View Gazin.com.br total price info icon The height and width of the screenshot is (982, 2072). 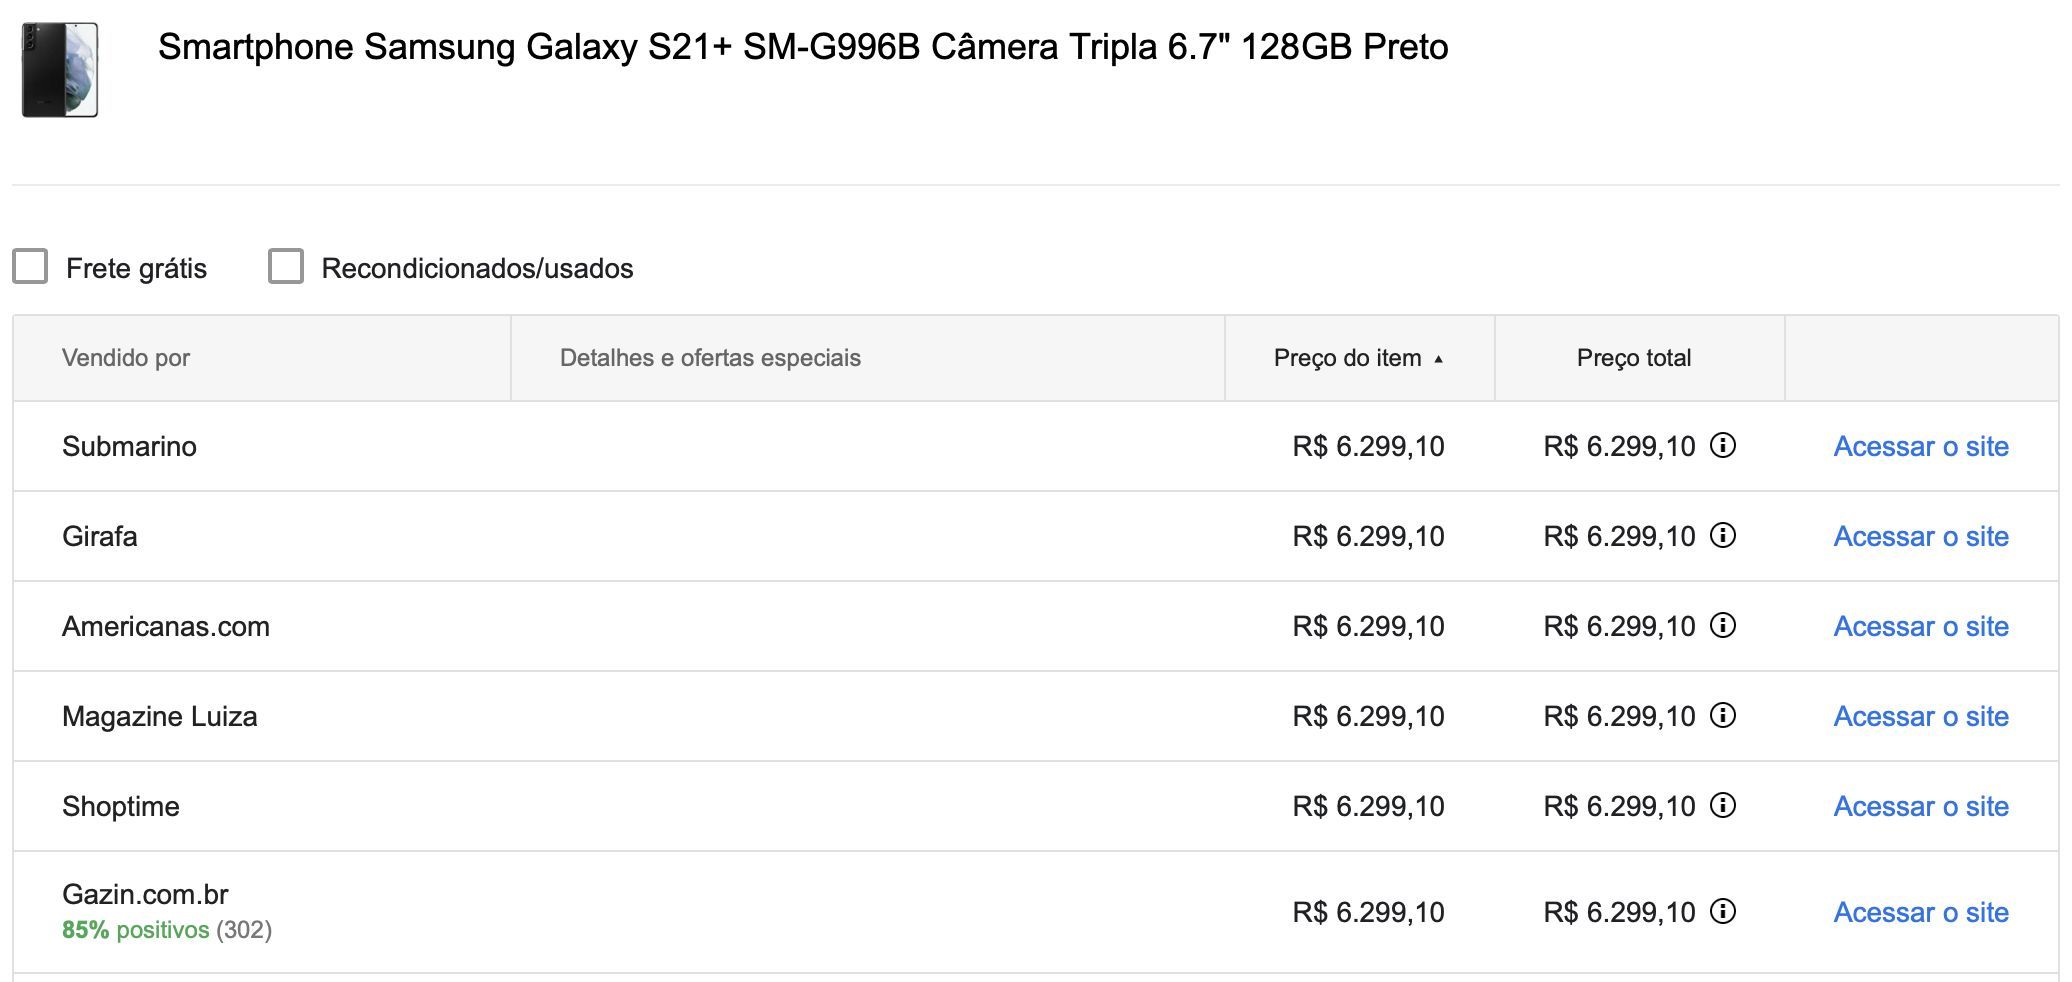pyautogui.click(x=1722, y=911)
